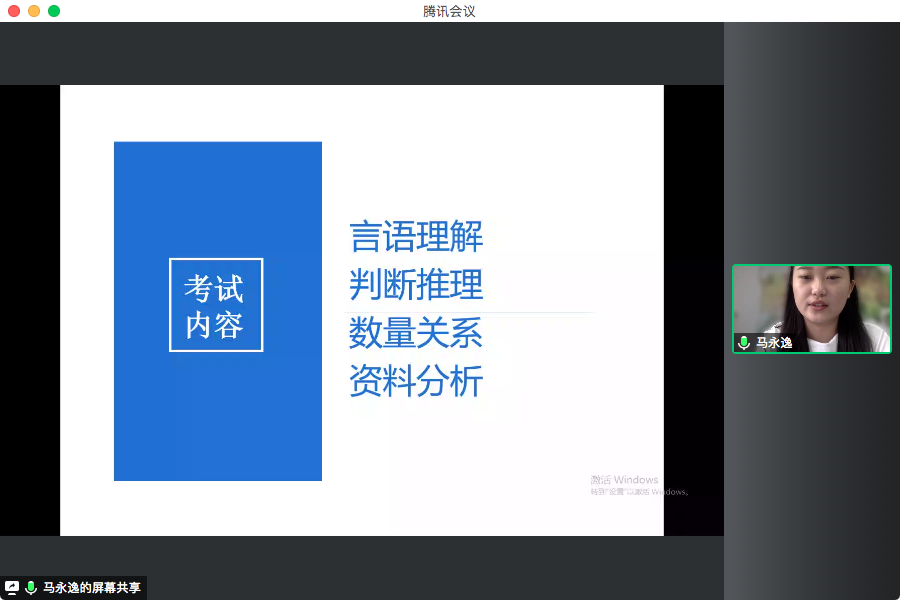Click the screen share icon in bottom-left status bar
This screenshot has height=600, width=900.
pos(12,588)
